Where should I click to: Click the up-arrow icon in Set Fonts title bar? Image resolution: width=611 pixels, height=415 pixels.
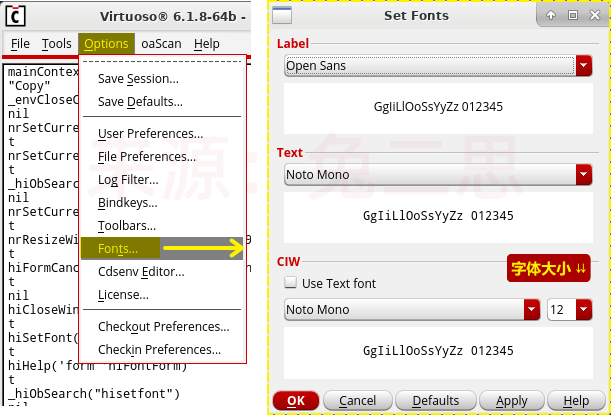[x=551, y=15]
